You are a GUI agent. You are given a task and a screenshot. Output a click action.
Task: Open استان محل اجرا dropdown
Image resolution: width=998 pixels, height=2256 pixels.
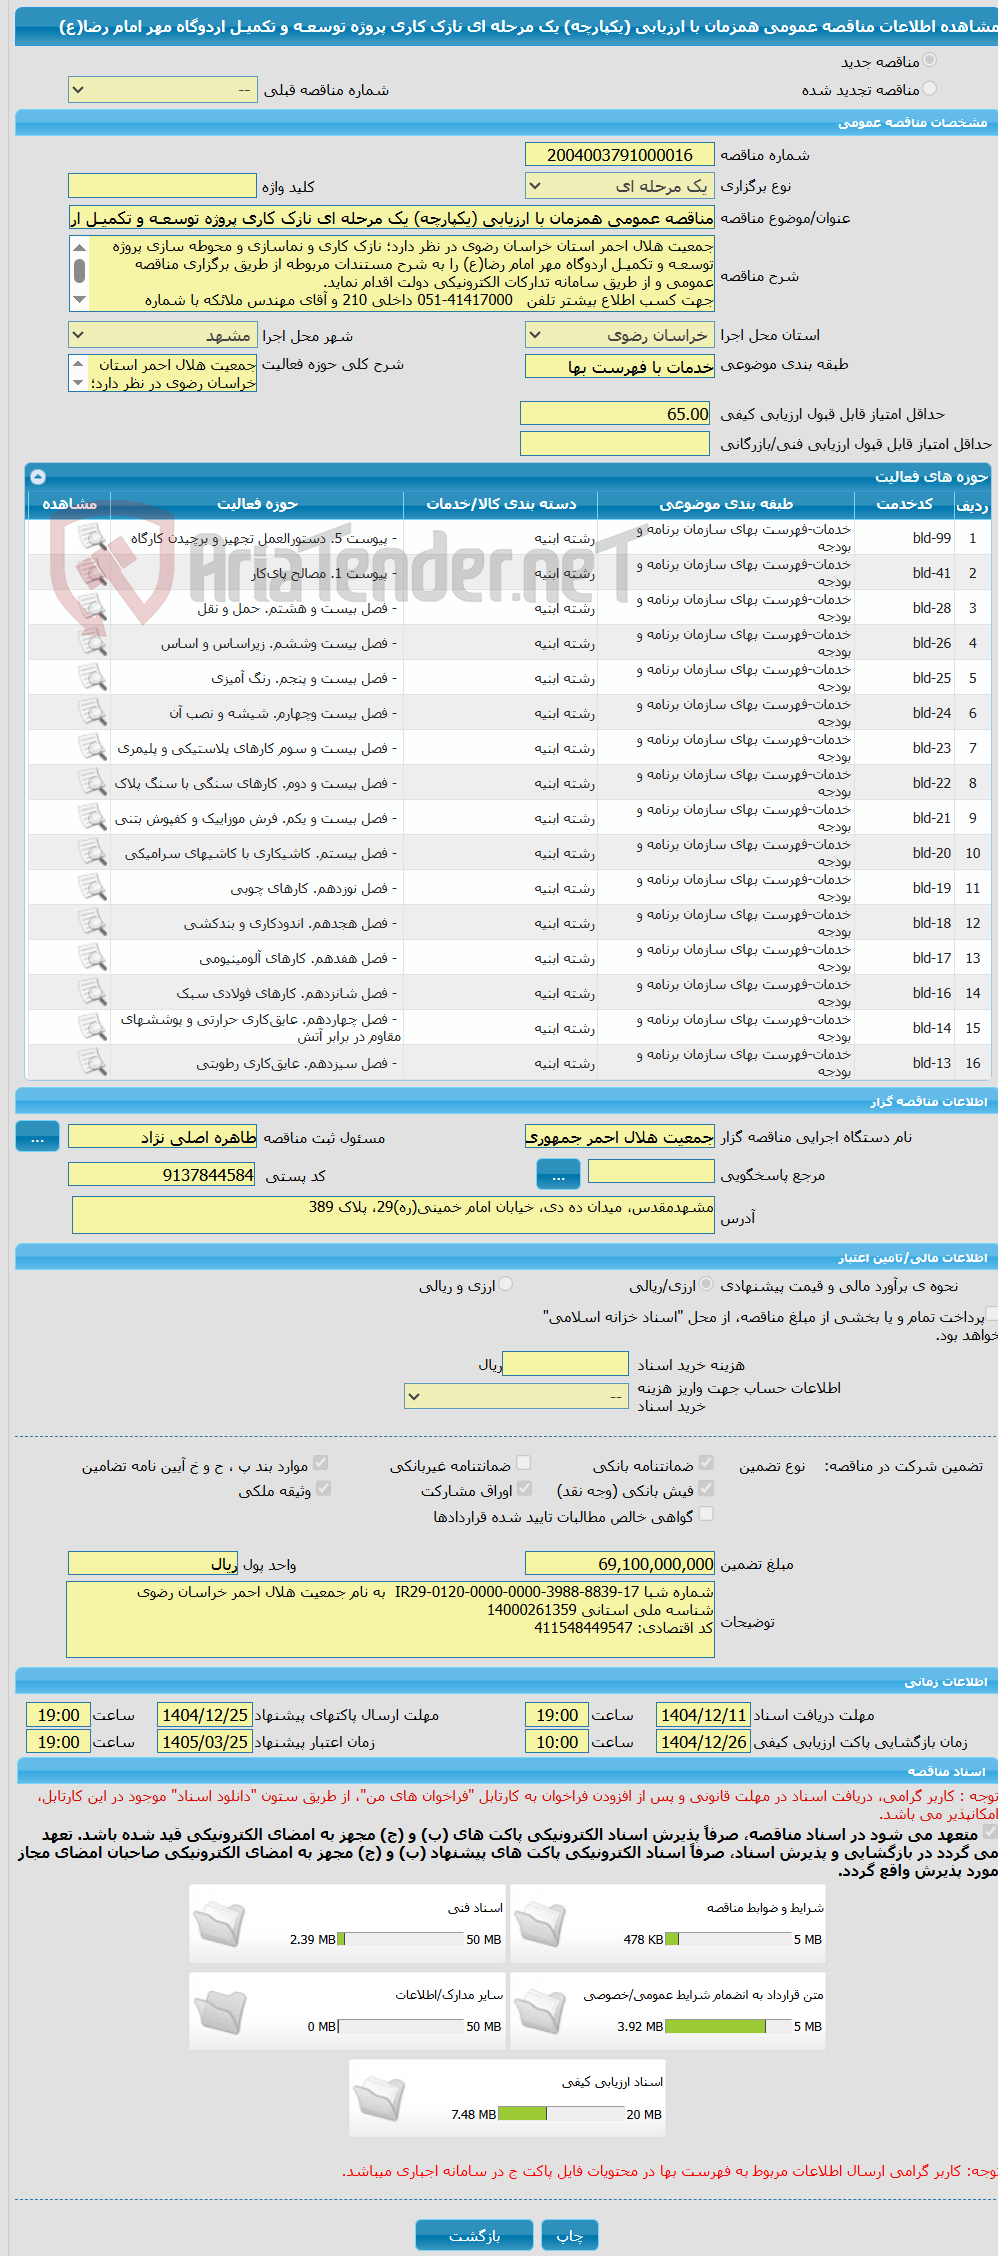(x=619, y=335)
